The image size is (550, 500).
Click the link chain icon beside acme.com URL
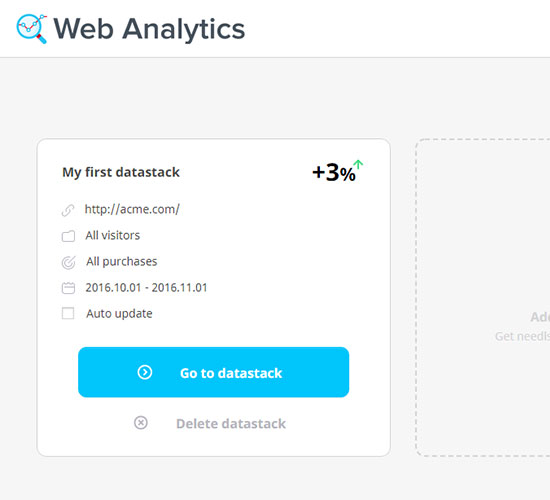coord(68,210)
